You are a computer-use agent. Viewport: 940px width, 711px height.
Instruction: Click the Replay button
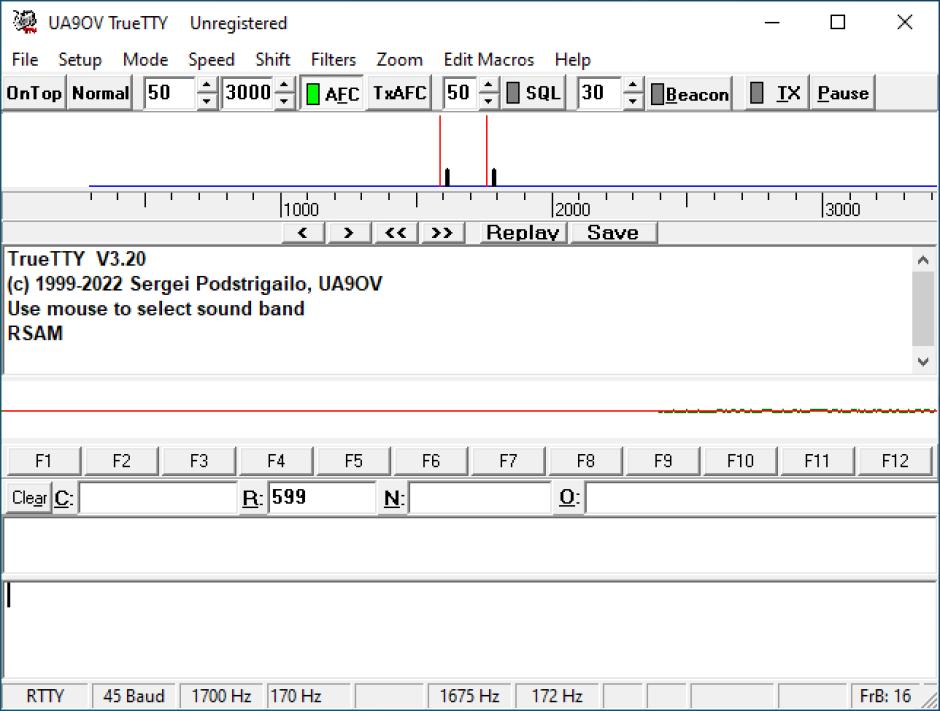[x=523, y=233]
